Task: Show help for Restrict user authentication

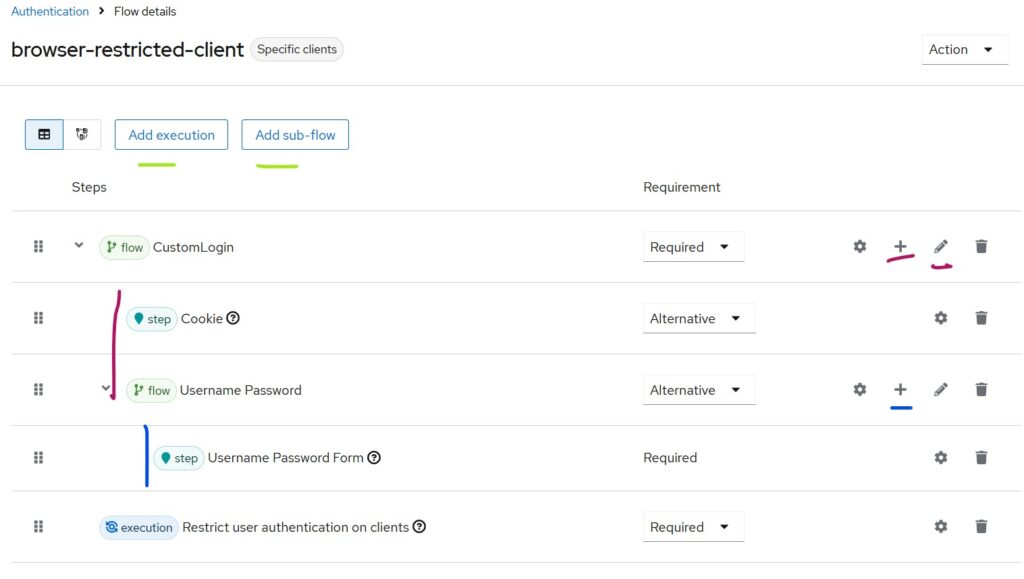Action: (420, 527)
